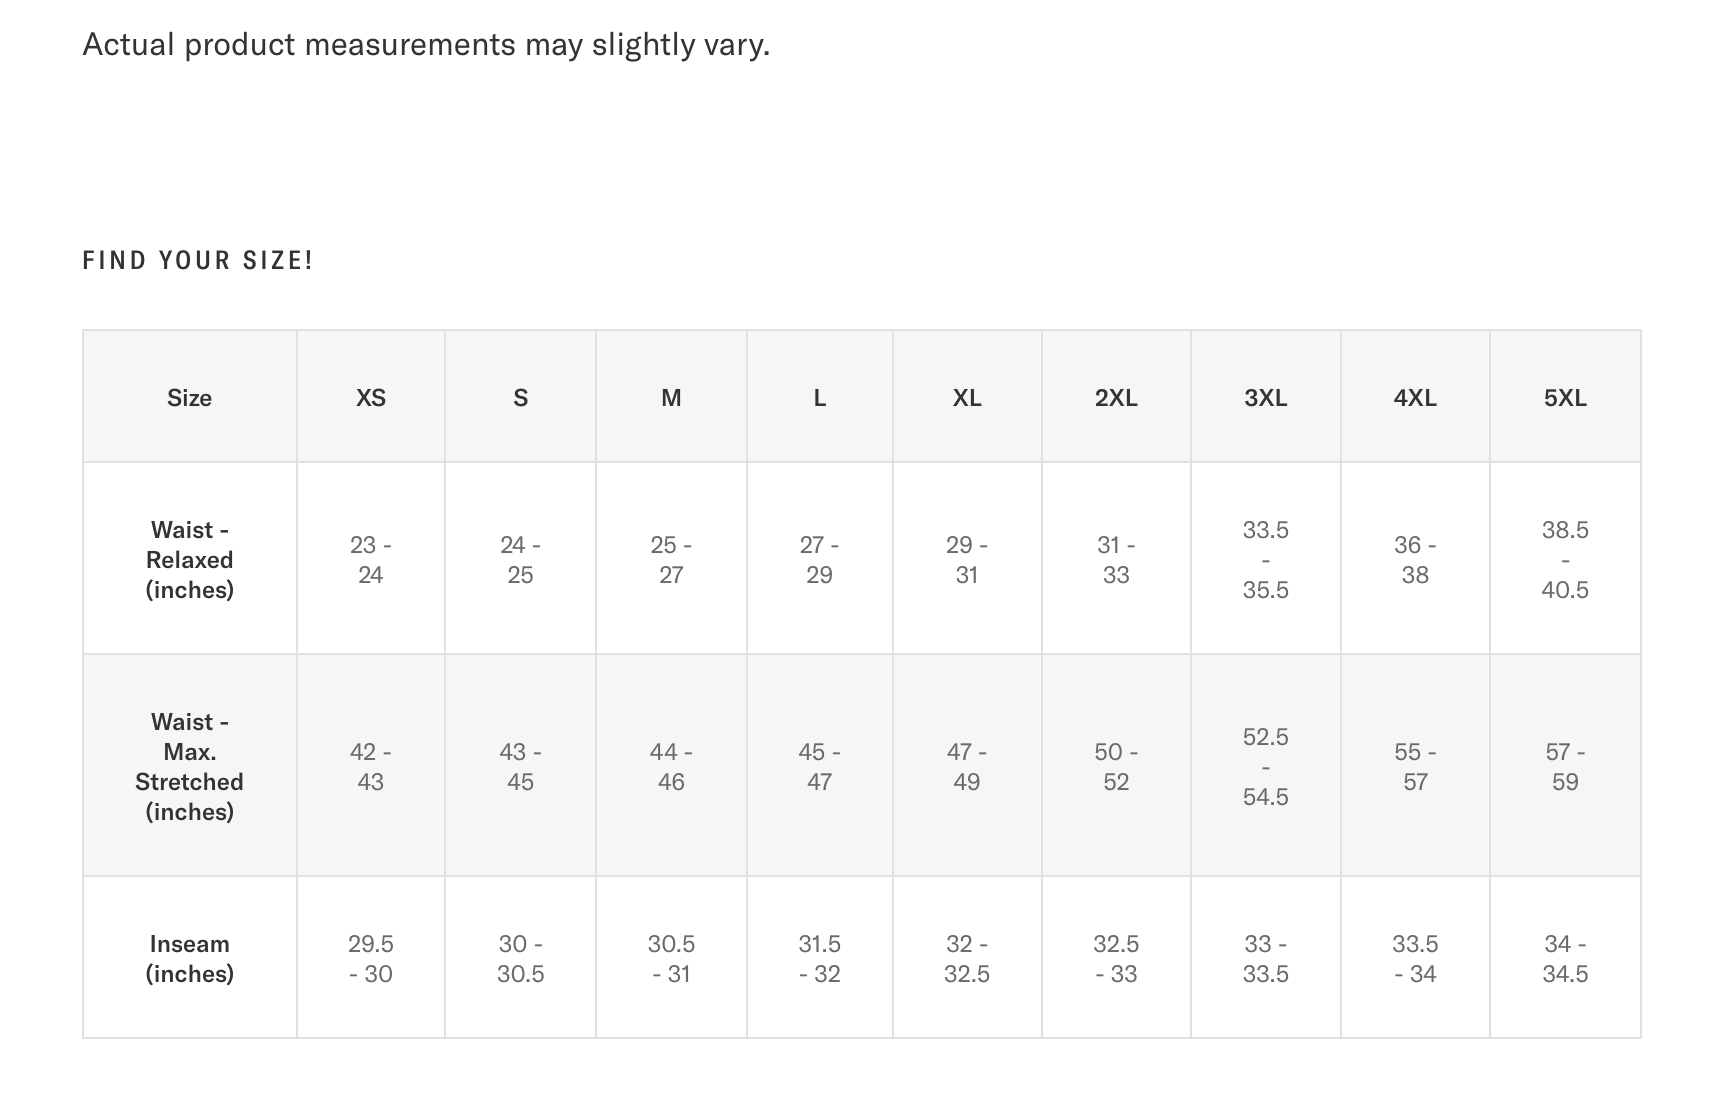The height and width of the screenshot is (1105, 1711).
Task: Click the XS size column header
Action: pos(370,398)
